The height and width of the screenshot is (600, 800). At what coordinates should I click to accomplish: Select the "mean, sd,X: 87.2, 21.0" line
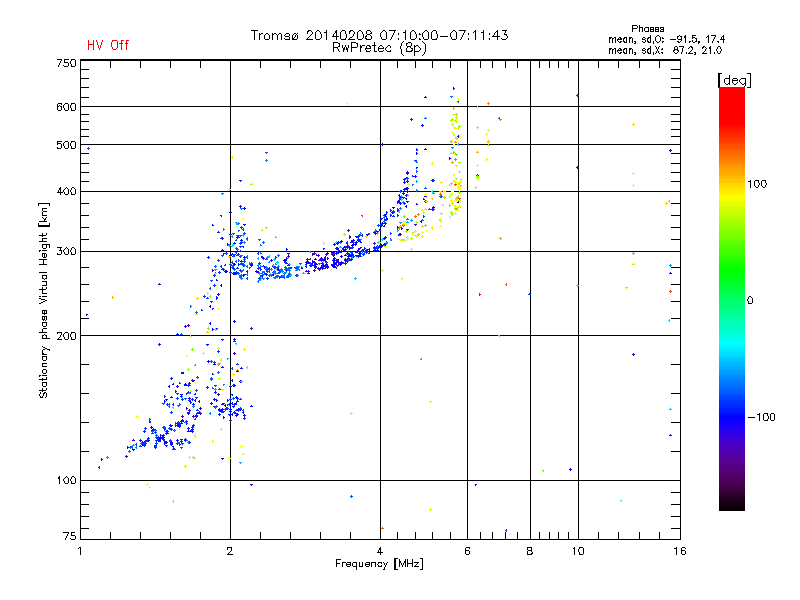click(x=665, y=50)
